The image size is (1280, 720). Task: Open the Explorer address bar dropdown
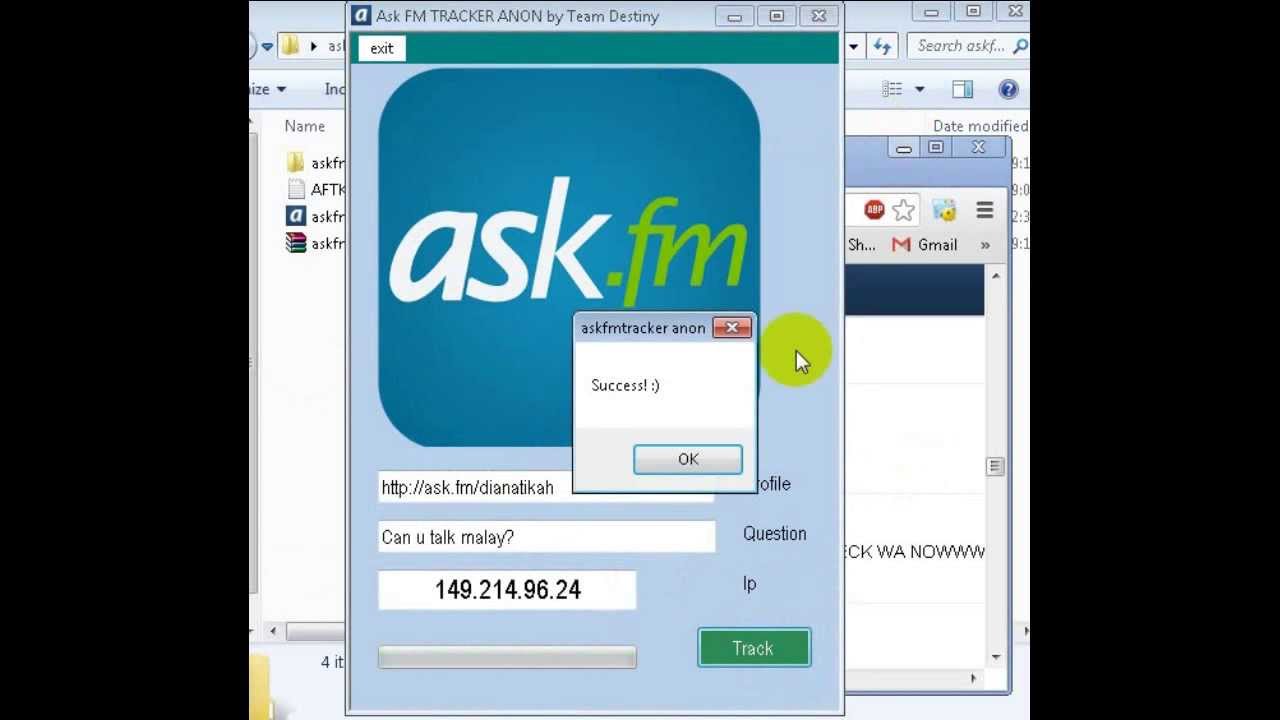(854, 46)
